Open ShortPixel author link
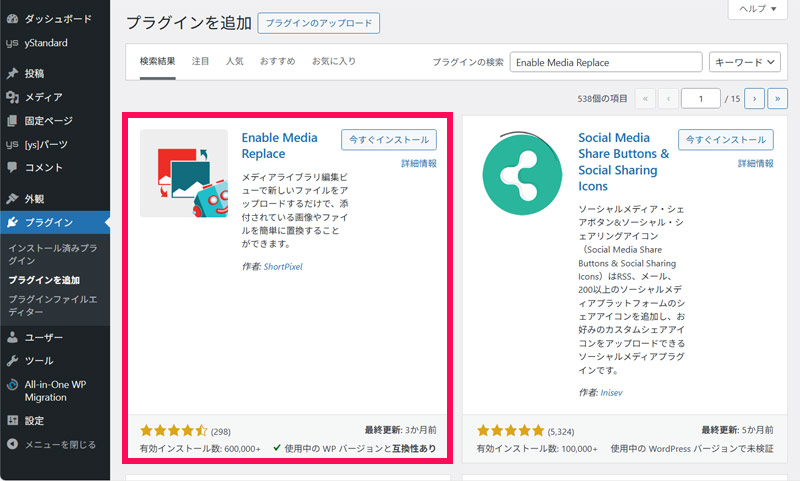This screenshot has width=800, height=481. click(x=283, y=266)
